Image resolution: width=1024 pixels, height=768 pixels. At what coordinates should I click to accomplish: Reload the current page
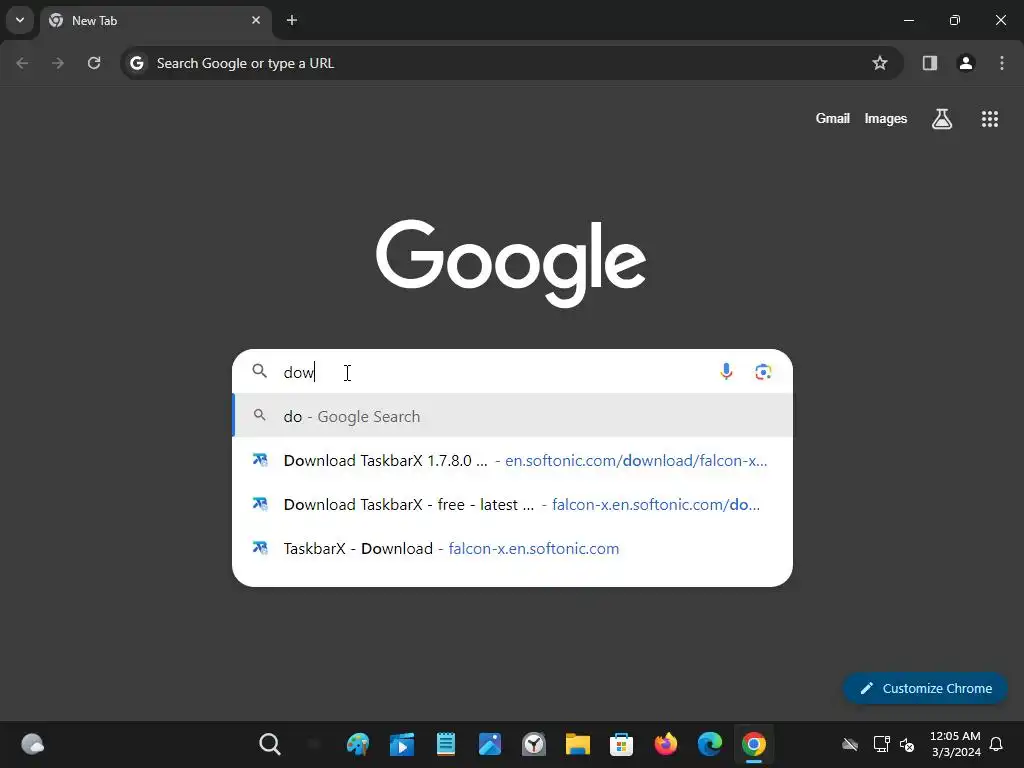pos(94,63)
